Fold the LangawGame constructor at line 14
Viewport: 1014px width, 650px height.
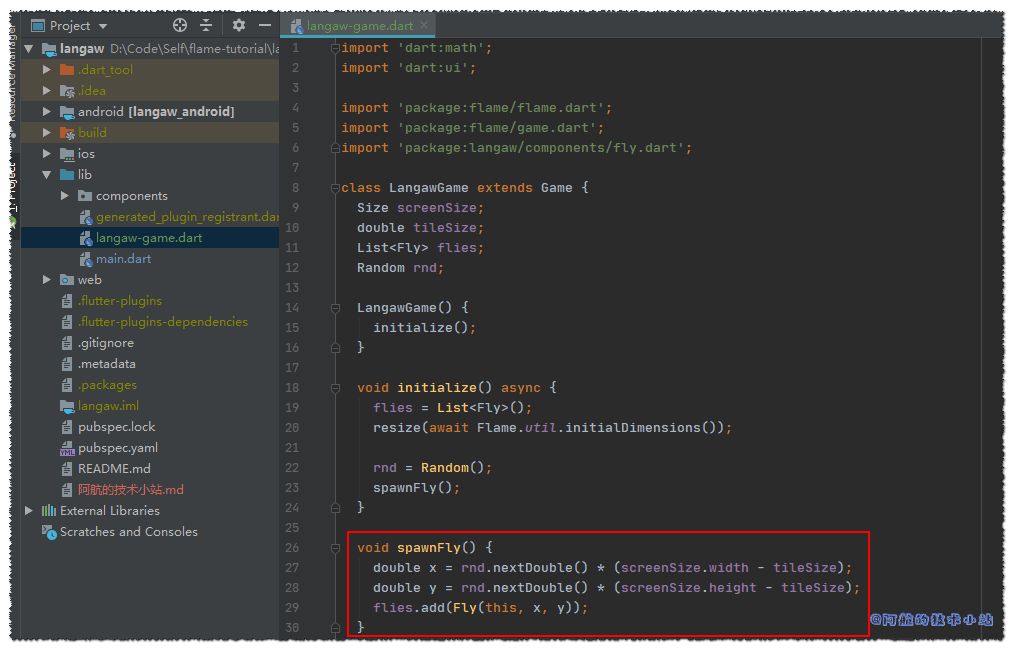point(335,308)
